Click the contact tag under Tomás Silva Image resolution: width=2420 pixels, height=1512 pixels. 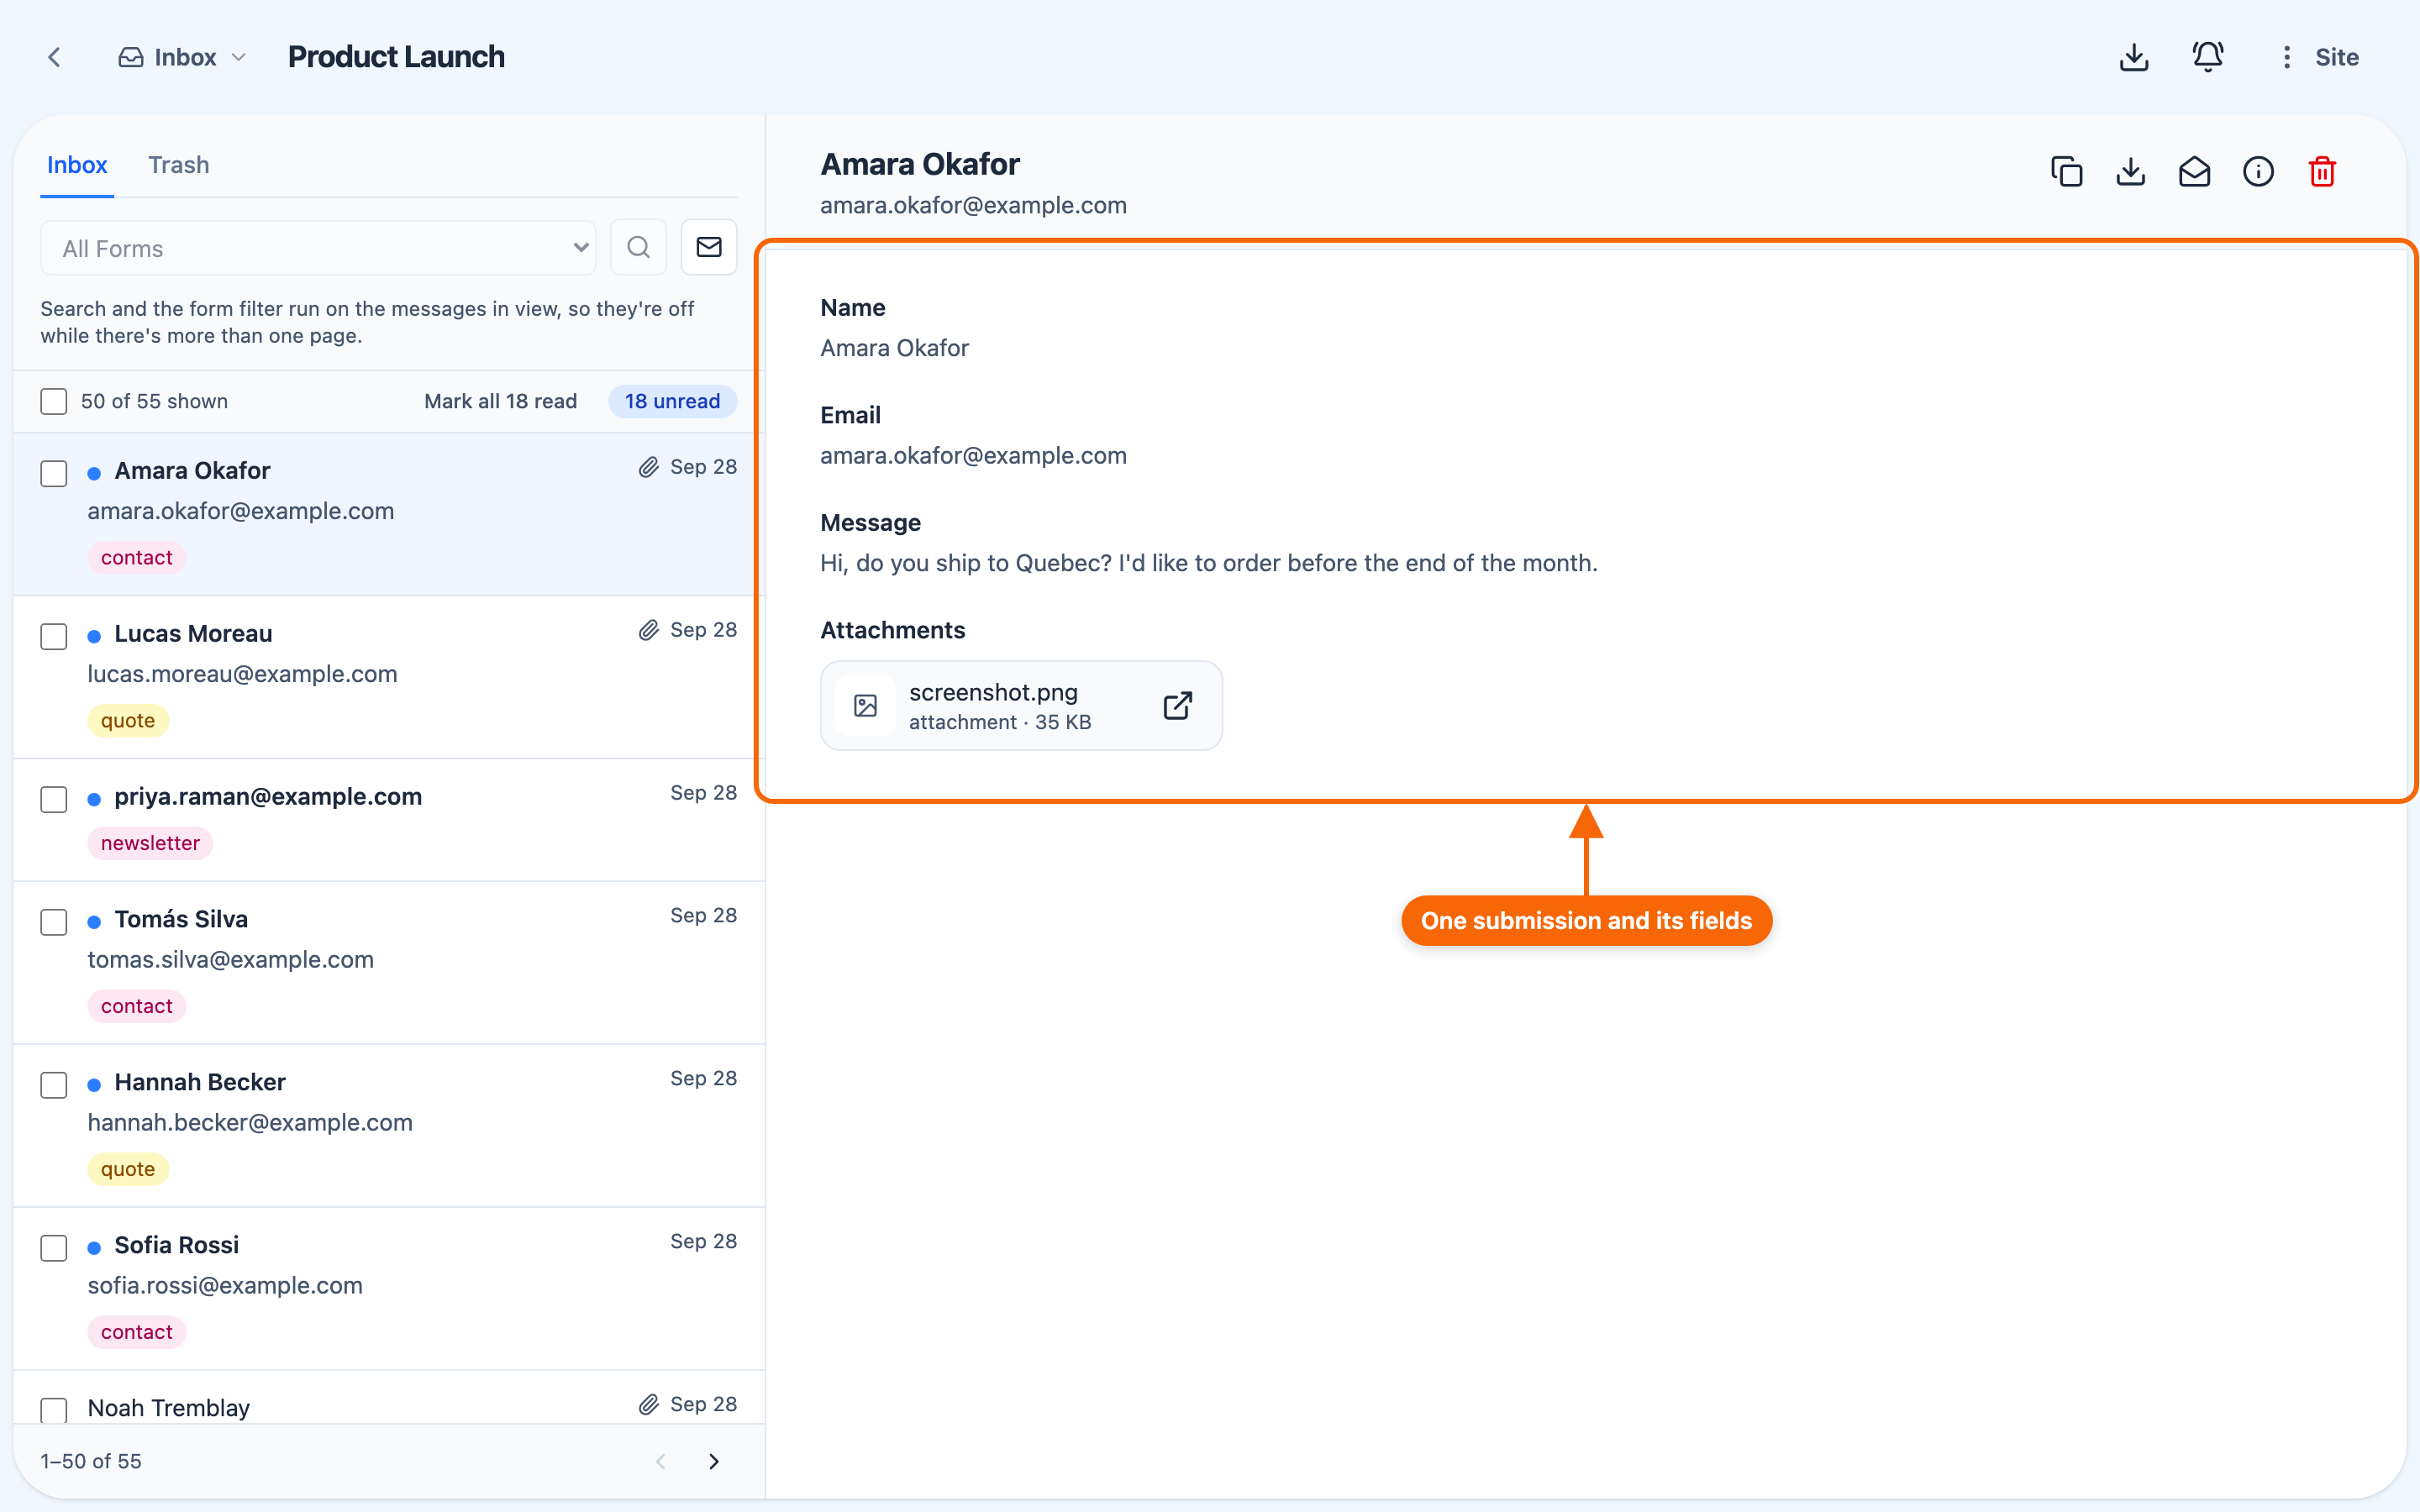click(137, 1006)
